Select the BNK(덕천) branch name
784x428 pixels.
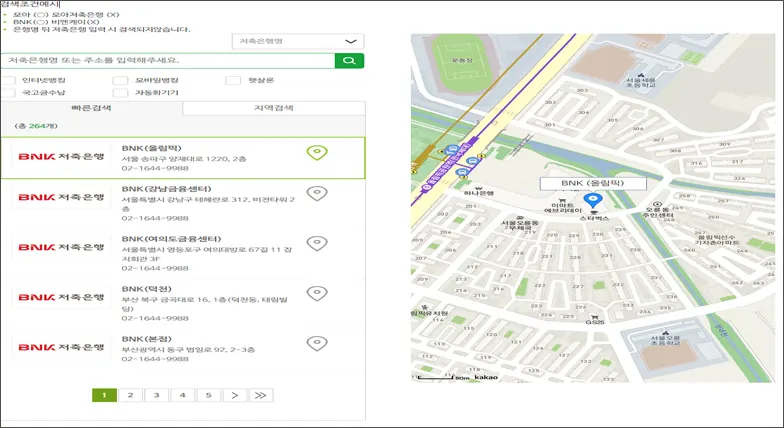(x=146, y=289)
